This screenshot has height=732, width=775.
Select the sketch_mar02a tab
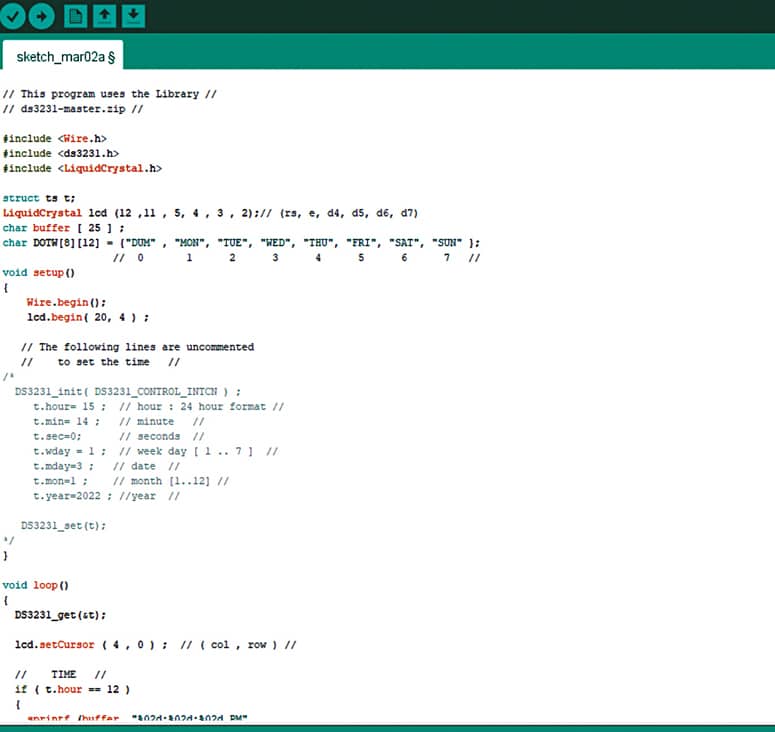click(x=64, y=56)
